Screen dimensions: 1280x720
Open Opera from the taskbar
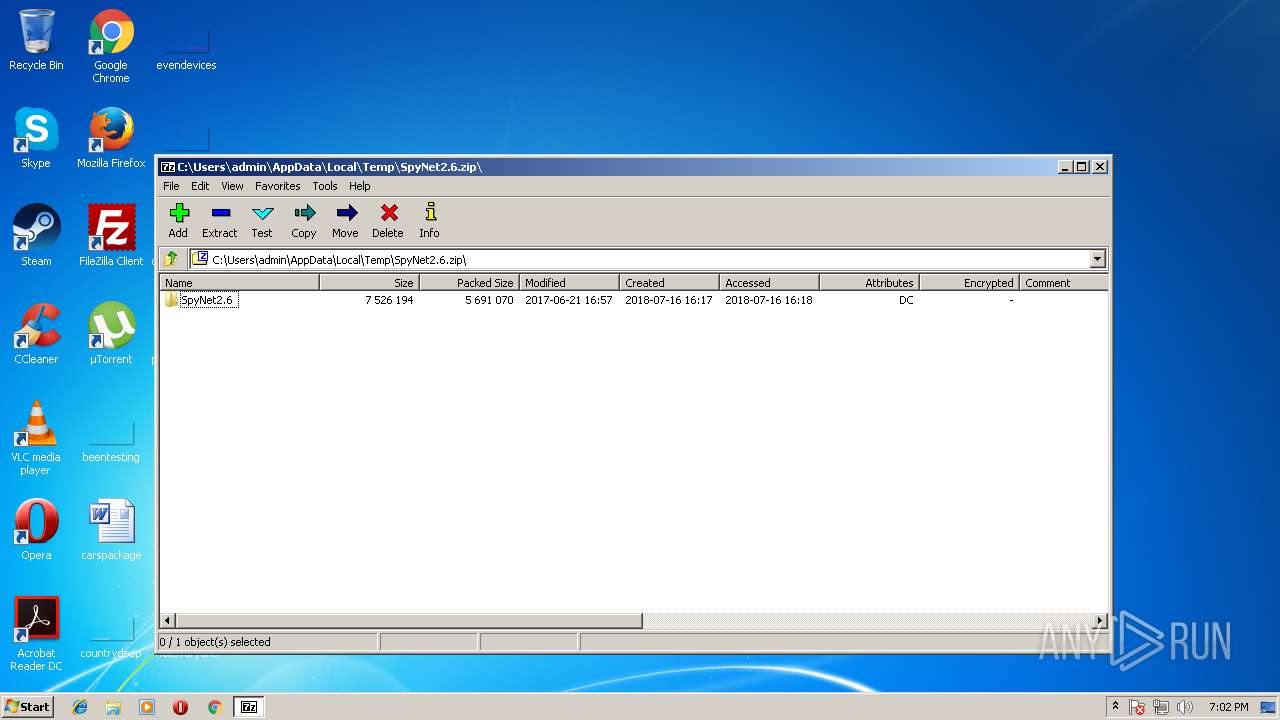[x=180, y=707]
